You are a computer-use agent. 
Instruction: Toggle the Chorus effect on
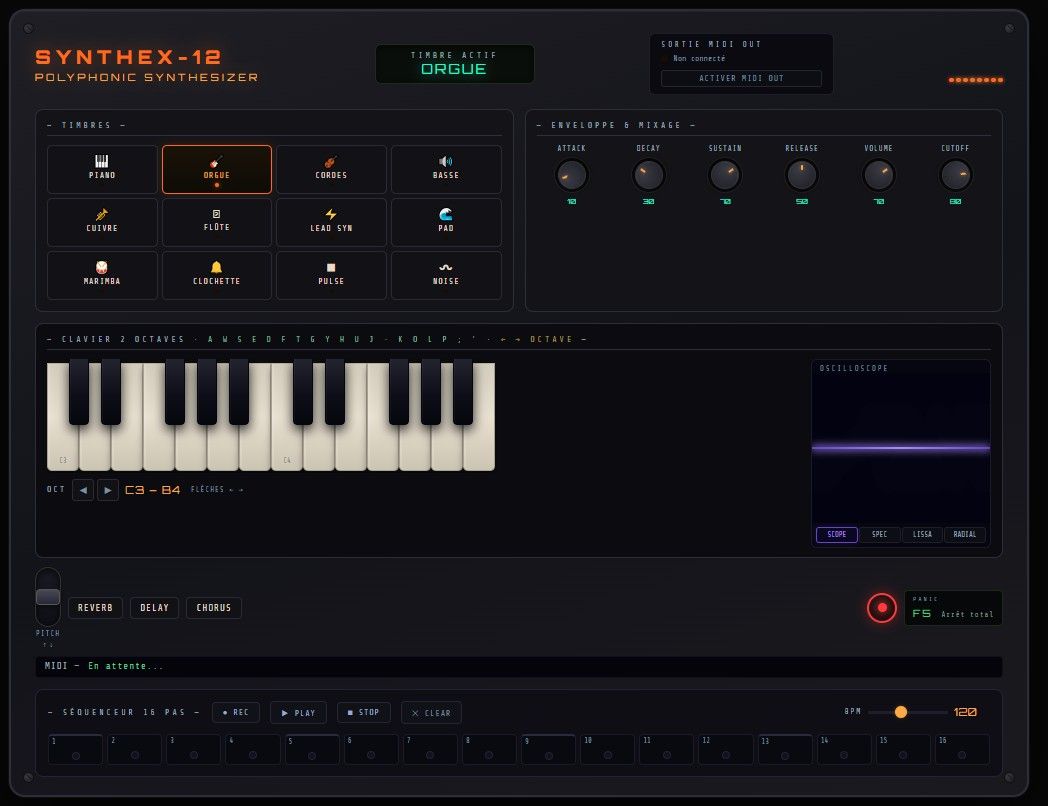[x=213, y=608]
